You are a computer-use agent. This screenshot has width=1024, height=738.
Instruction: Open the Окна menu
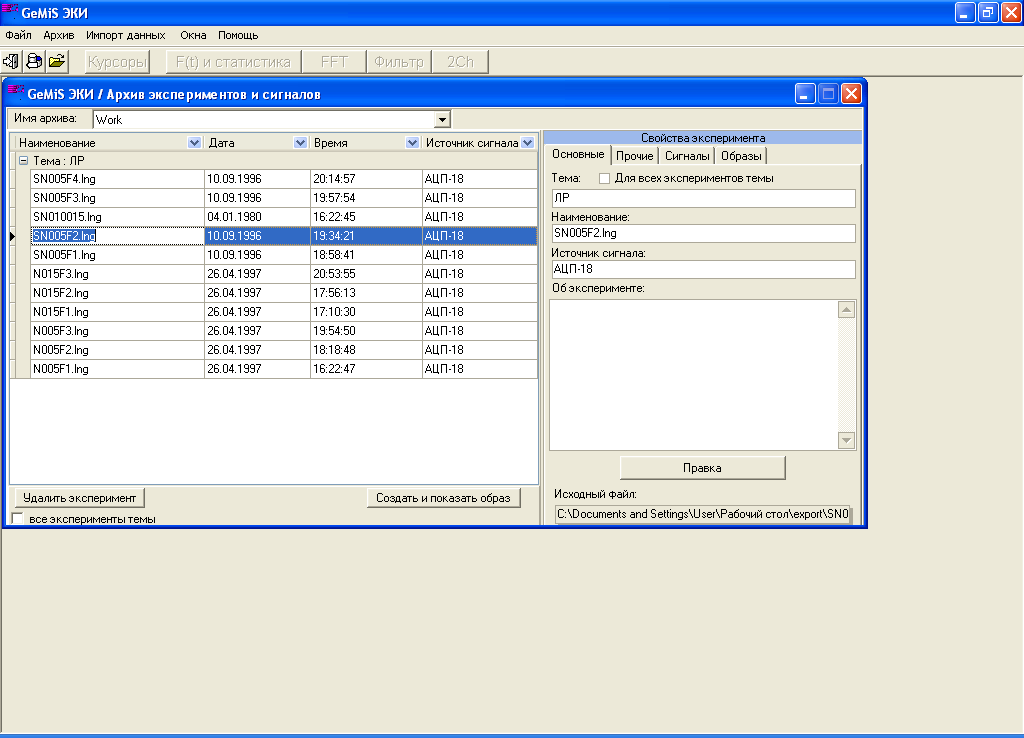[193, 35]
